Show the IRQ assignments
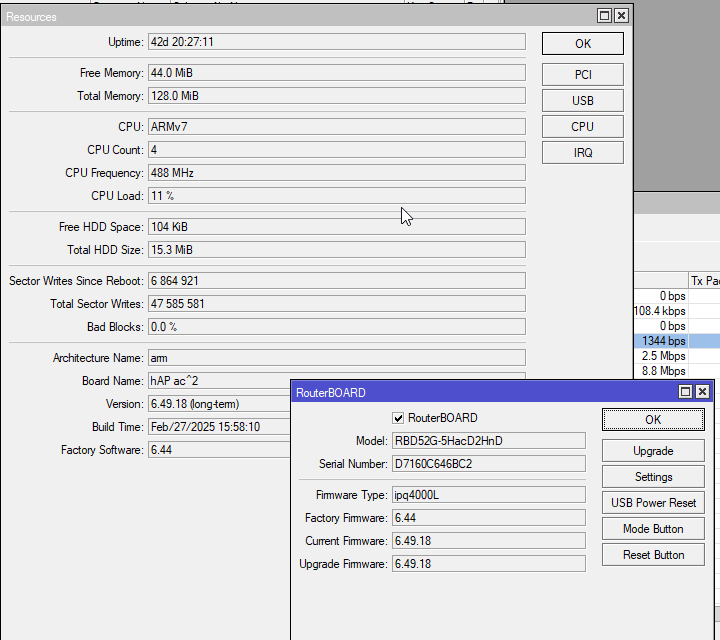Screen dimensions: 720x640 583,153
